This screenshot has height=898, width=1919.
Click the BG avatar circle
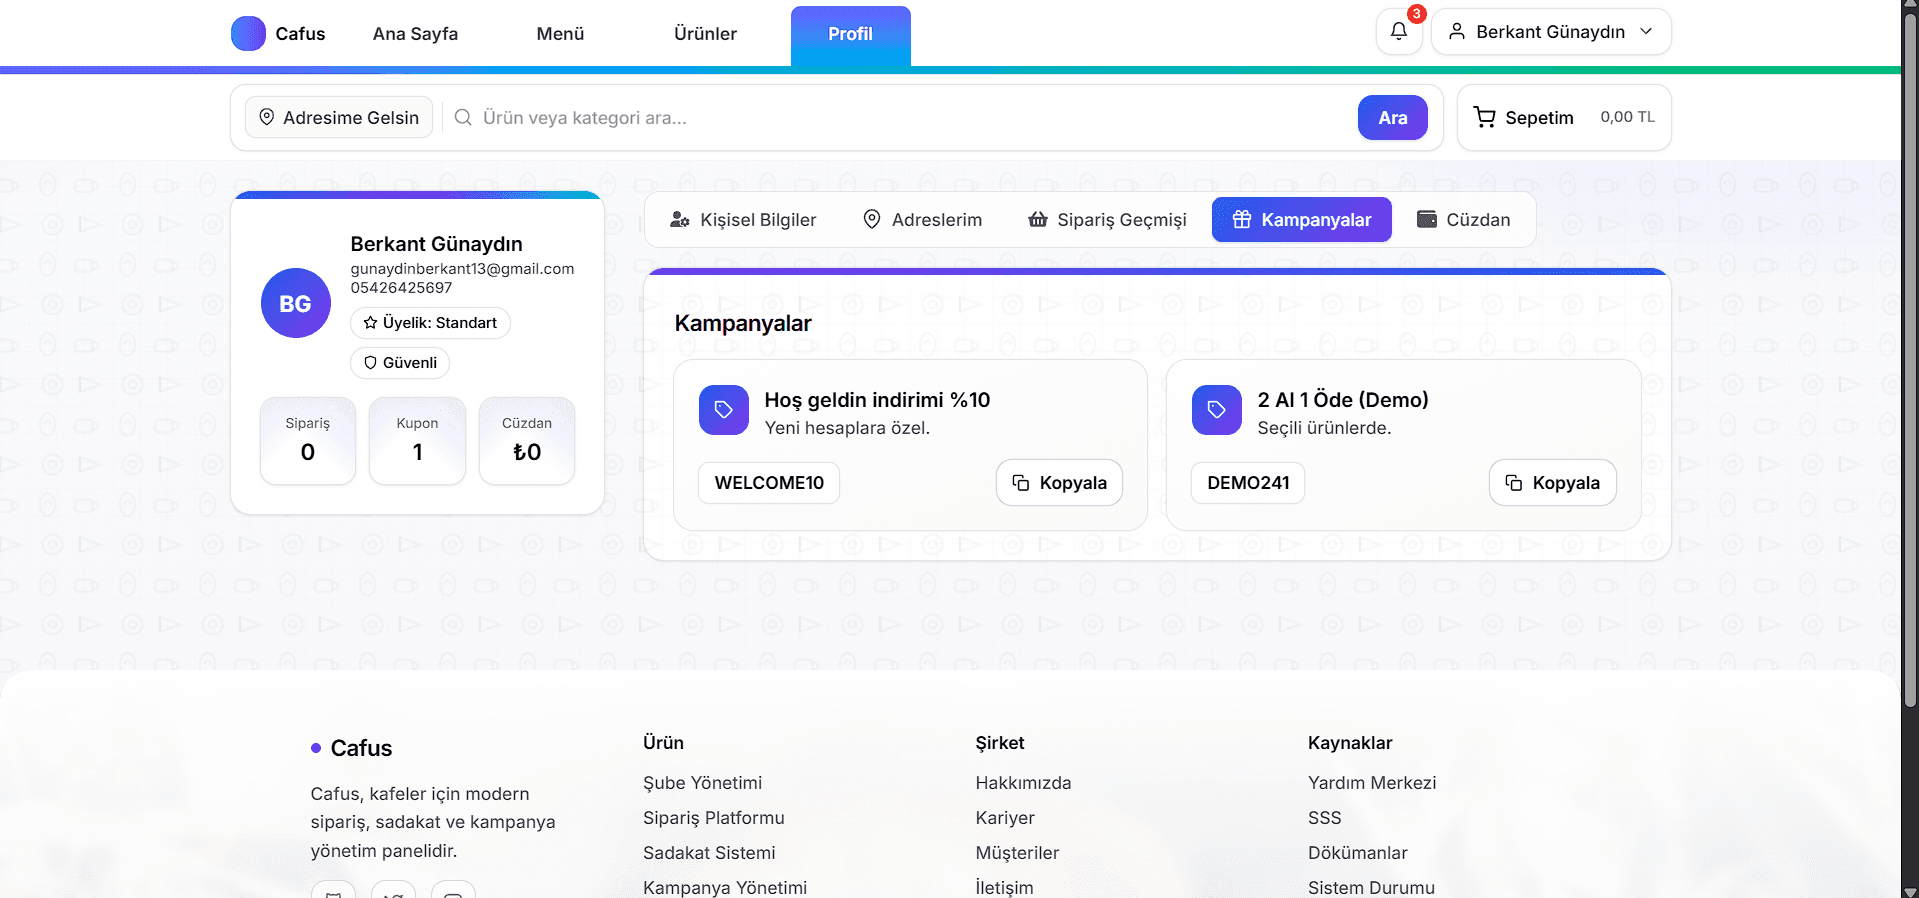pos(295,303)
